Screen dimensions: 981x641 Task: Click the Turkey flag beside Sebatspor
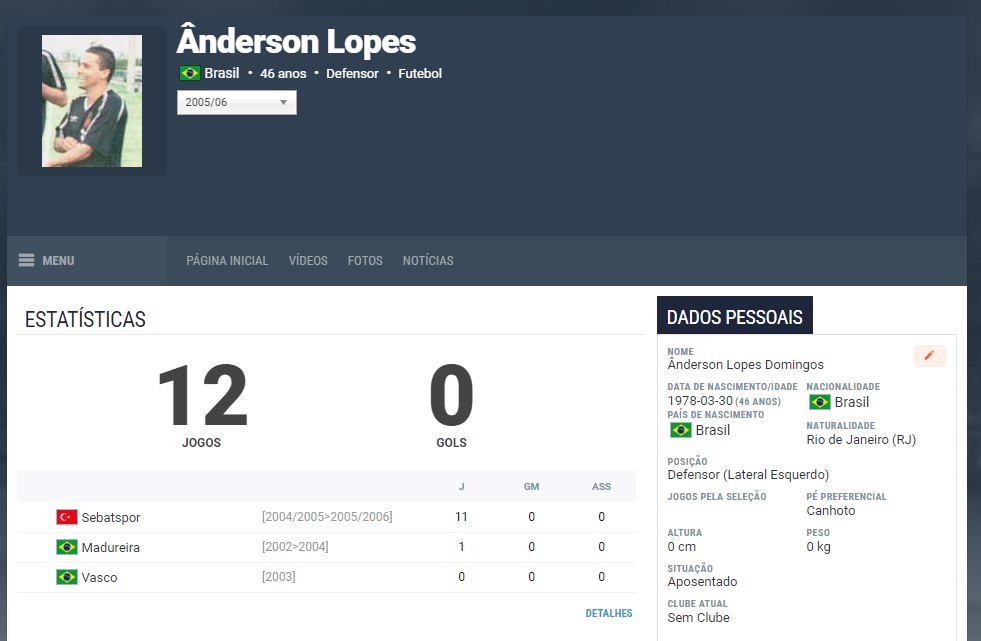pyautogui.click(x=67, y=517)
